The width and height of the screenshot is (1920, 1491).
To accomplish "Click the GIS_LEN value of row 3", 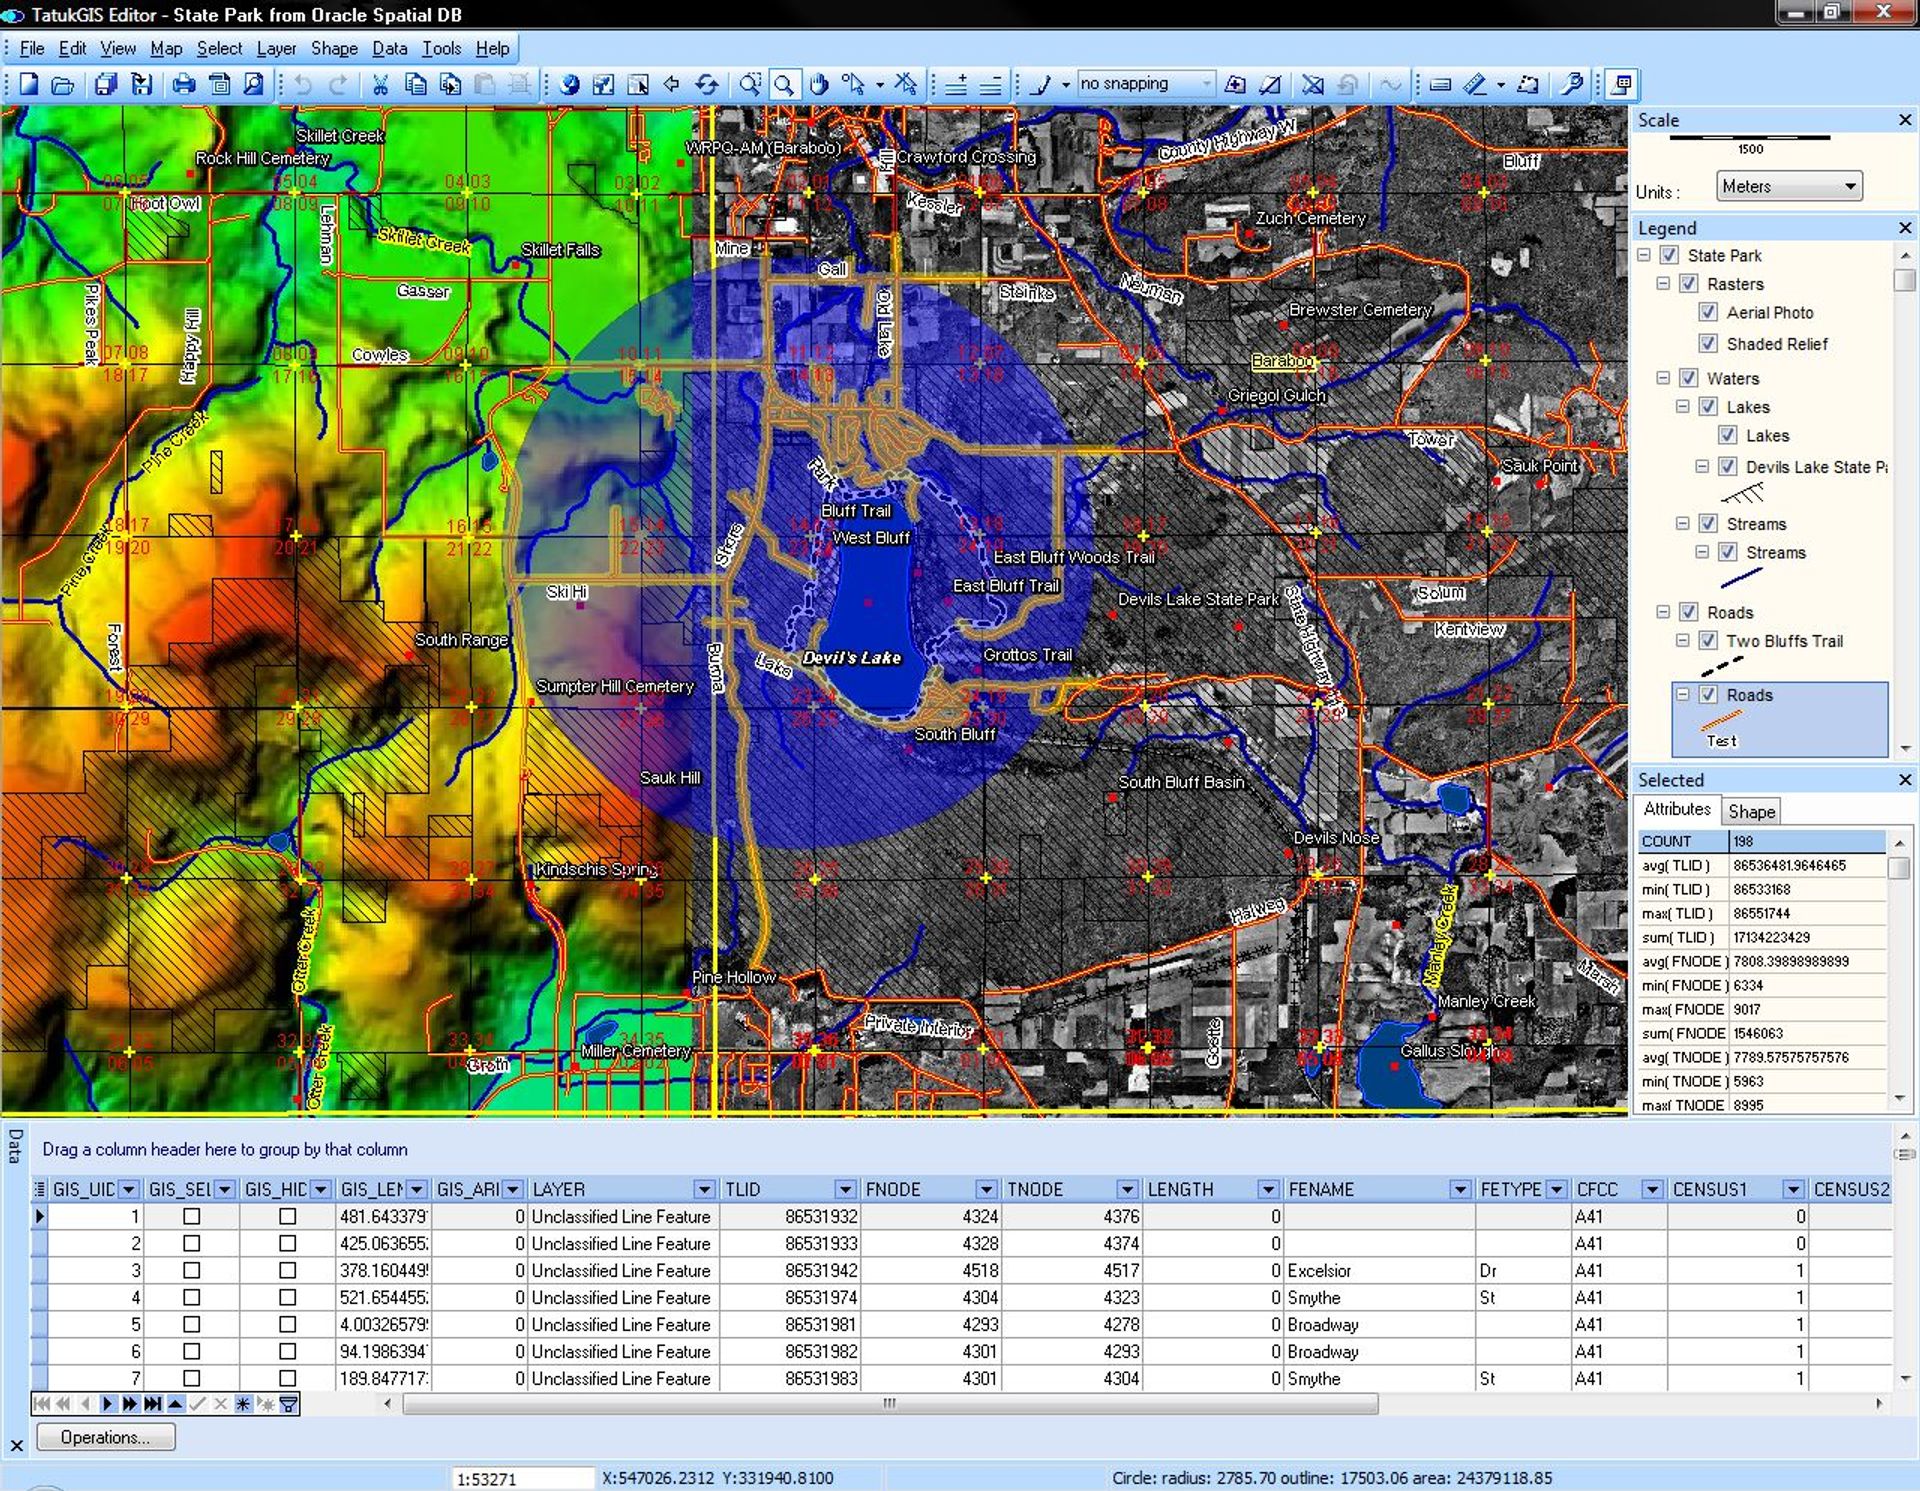I will pos(385,1270).
